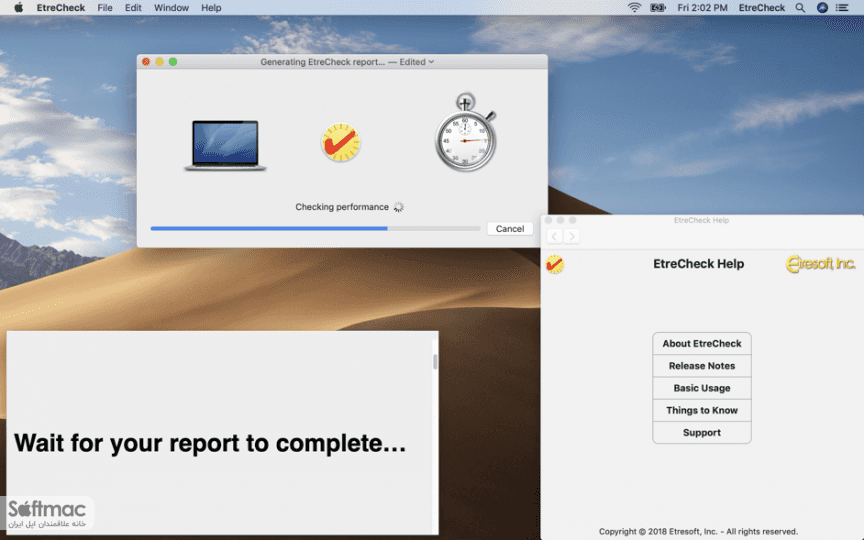Open the Apple menu

(19, 8)
